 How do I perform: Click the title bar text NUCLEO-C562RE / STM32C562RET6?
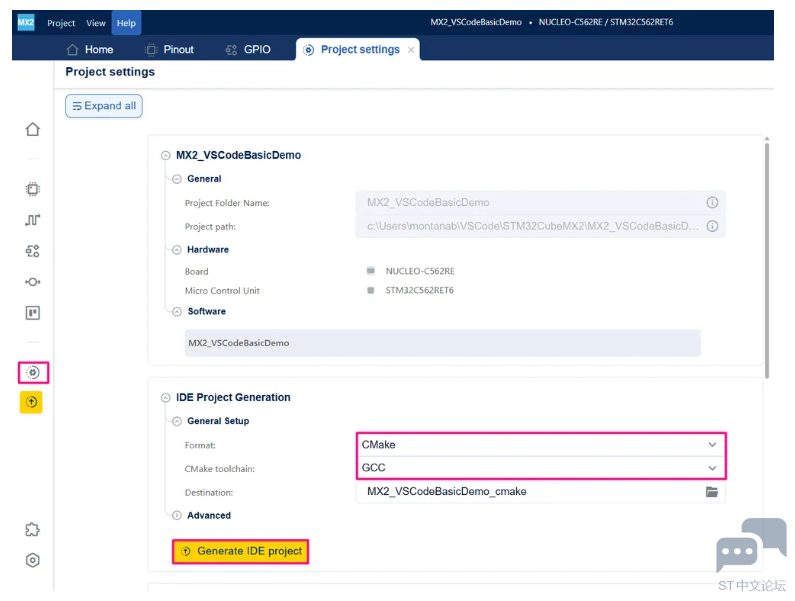click(605, 22)
